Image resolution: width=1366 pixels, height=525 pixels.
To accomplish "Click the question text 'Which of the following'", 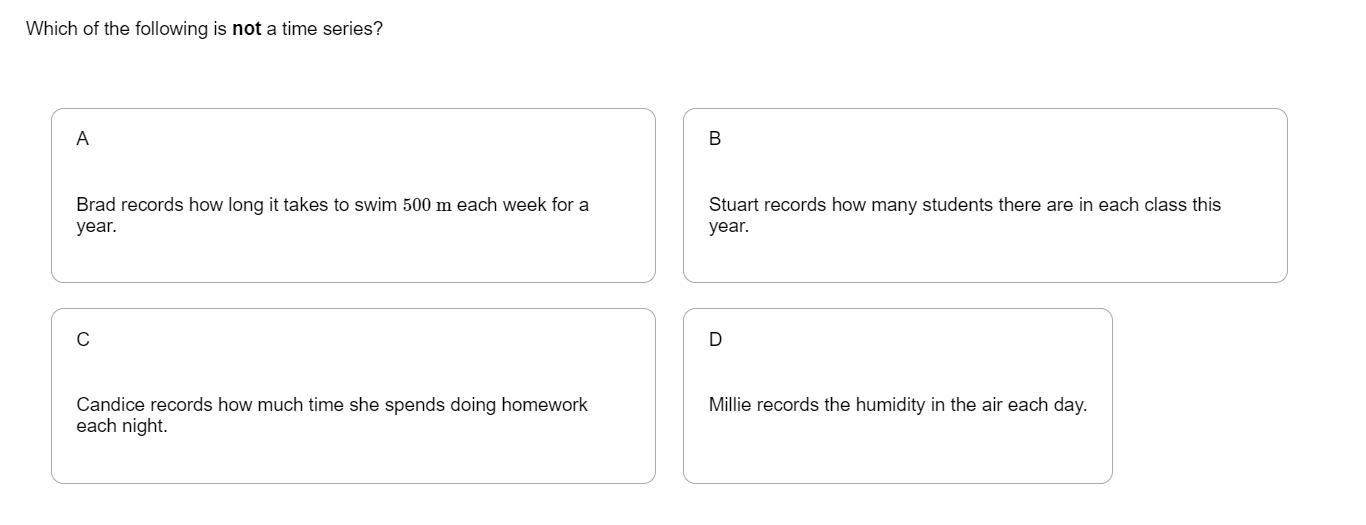I will 204,29.
